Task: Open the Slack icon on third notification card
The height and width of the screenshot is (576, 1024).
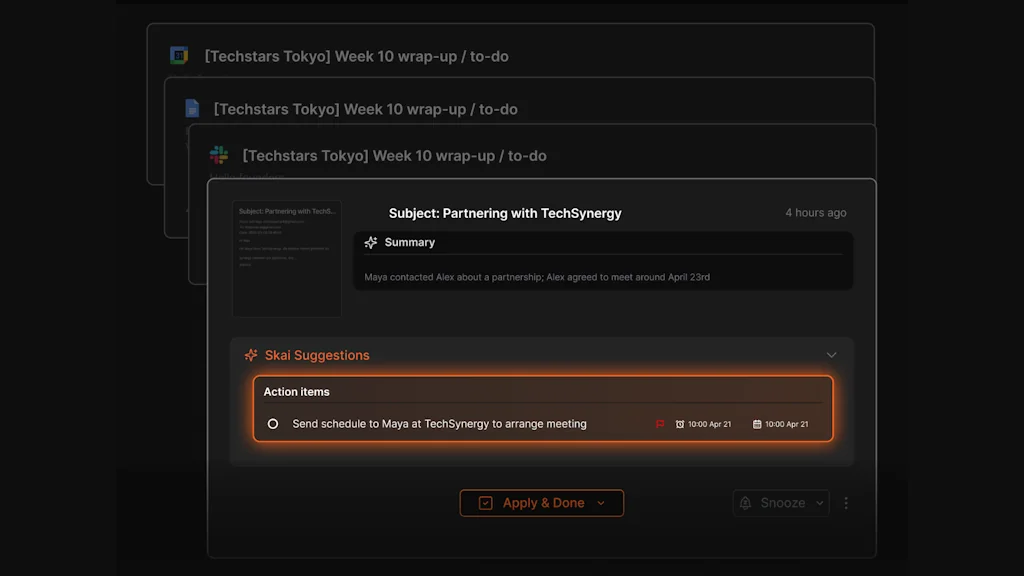Action: point(217,155)
